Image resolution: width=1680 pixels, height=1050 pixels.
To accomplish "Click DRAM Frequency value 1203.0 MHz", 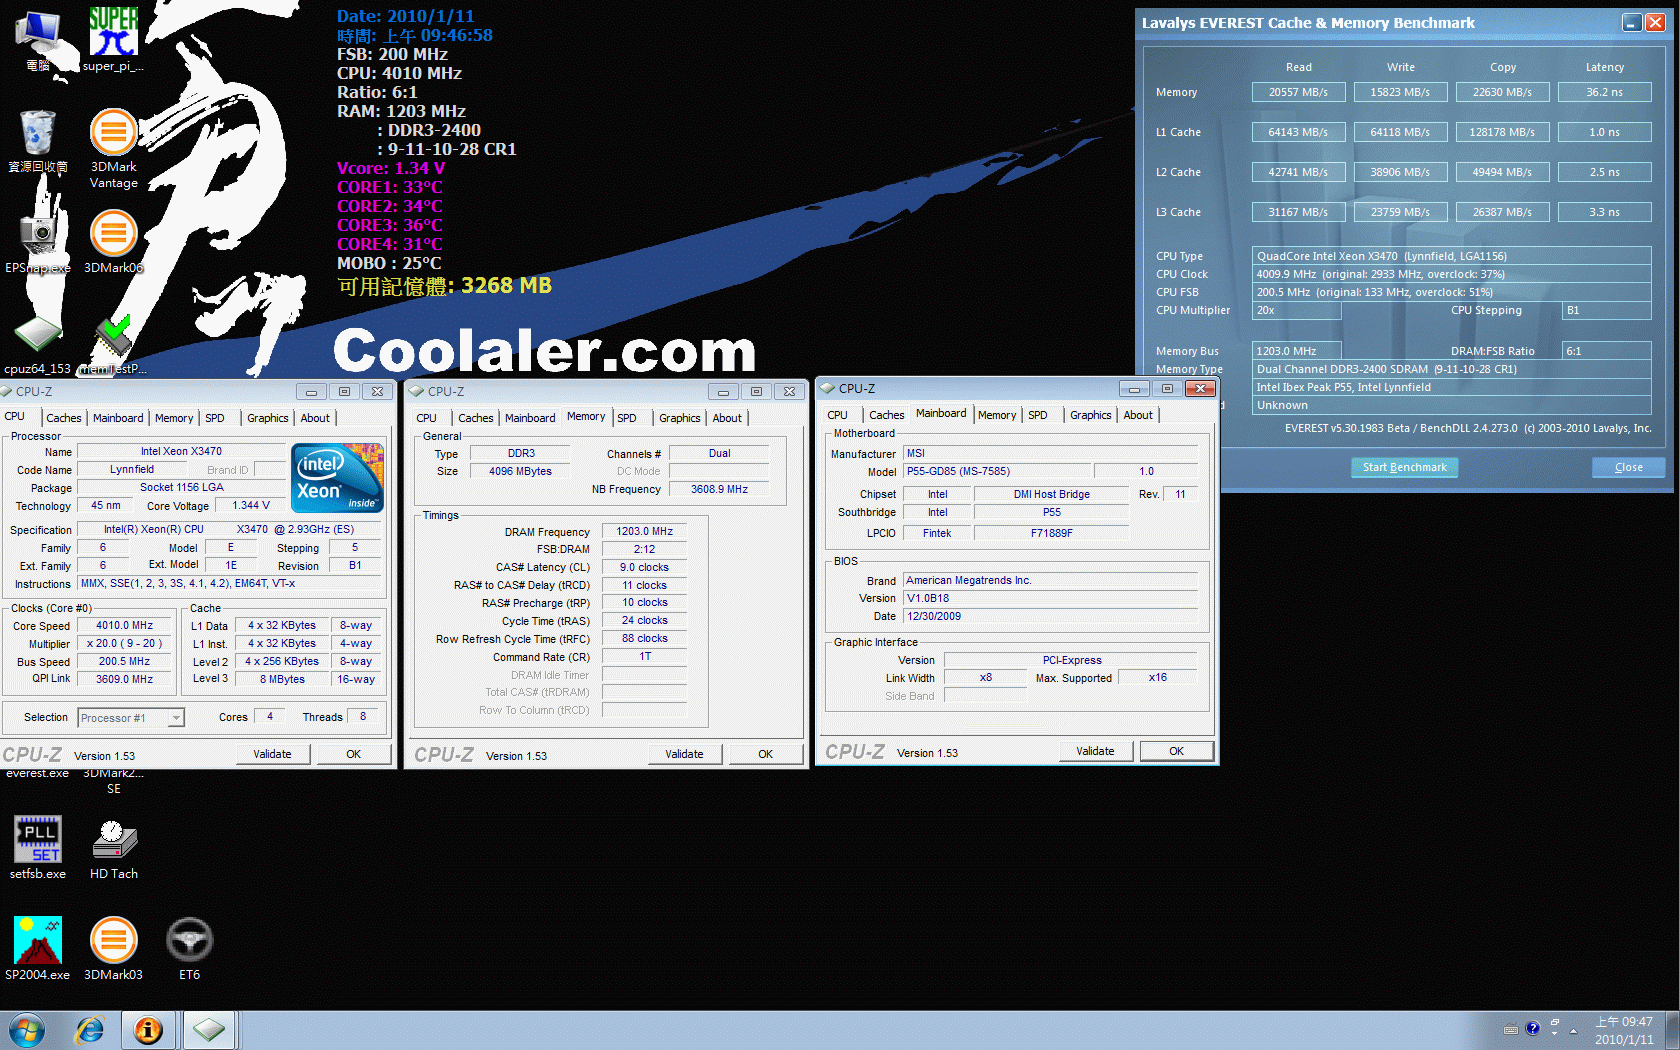I will click(644, 531).
